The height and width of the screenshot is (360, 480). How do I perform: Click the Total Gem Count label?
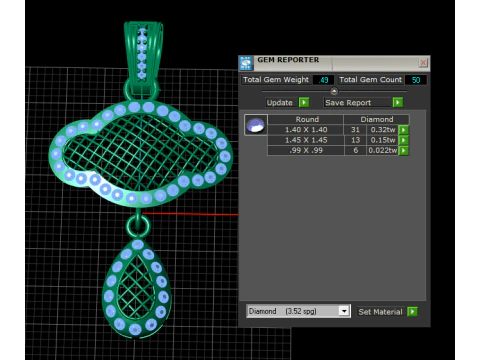point(370,80)
